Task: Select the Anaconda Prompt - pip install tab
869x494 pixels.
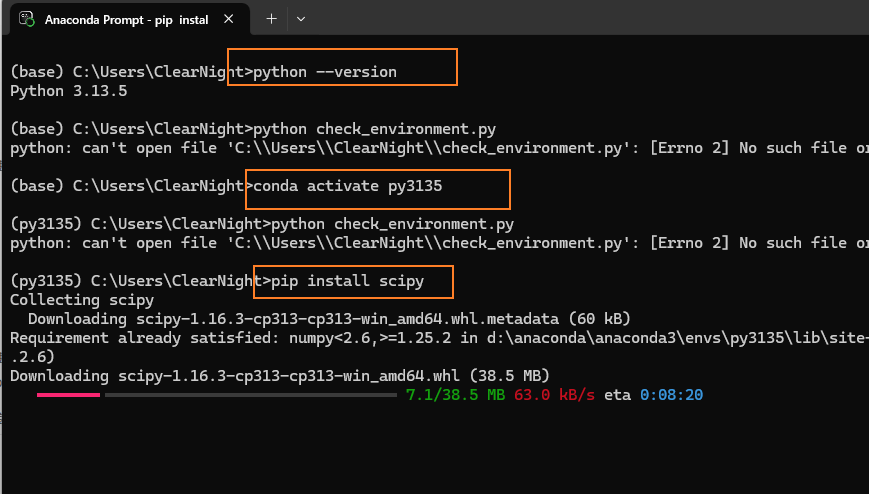Action: tap(129, 19)
